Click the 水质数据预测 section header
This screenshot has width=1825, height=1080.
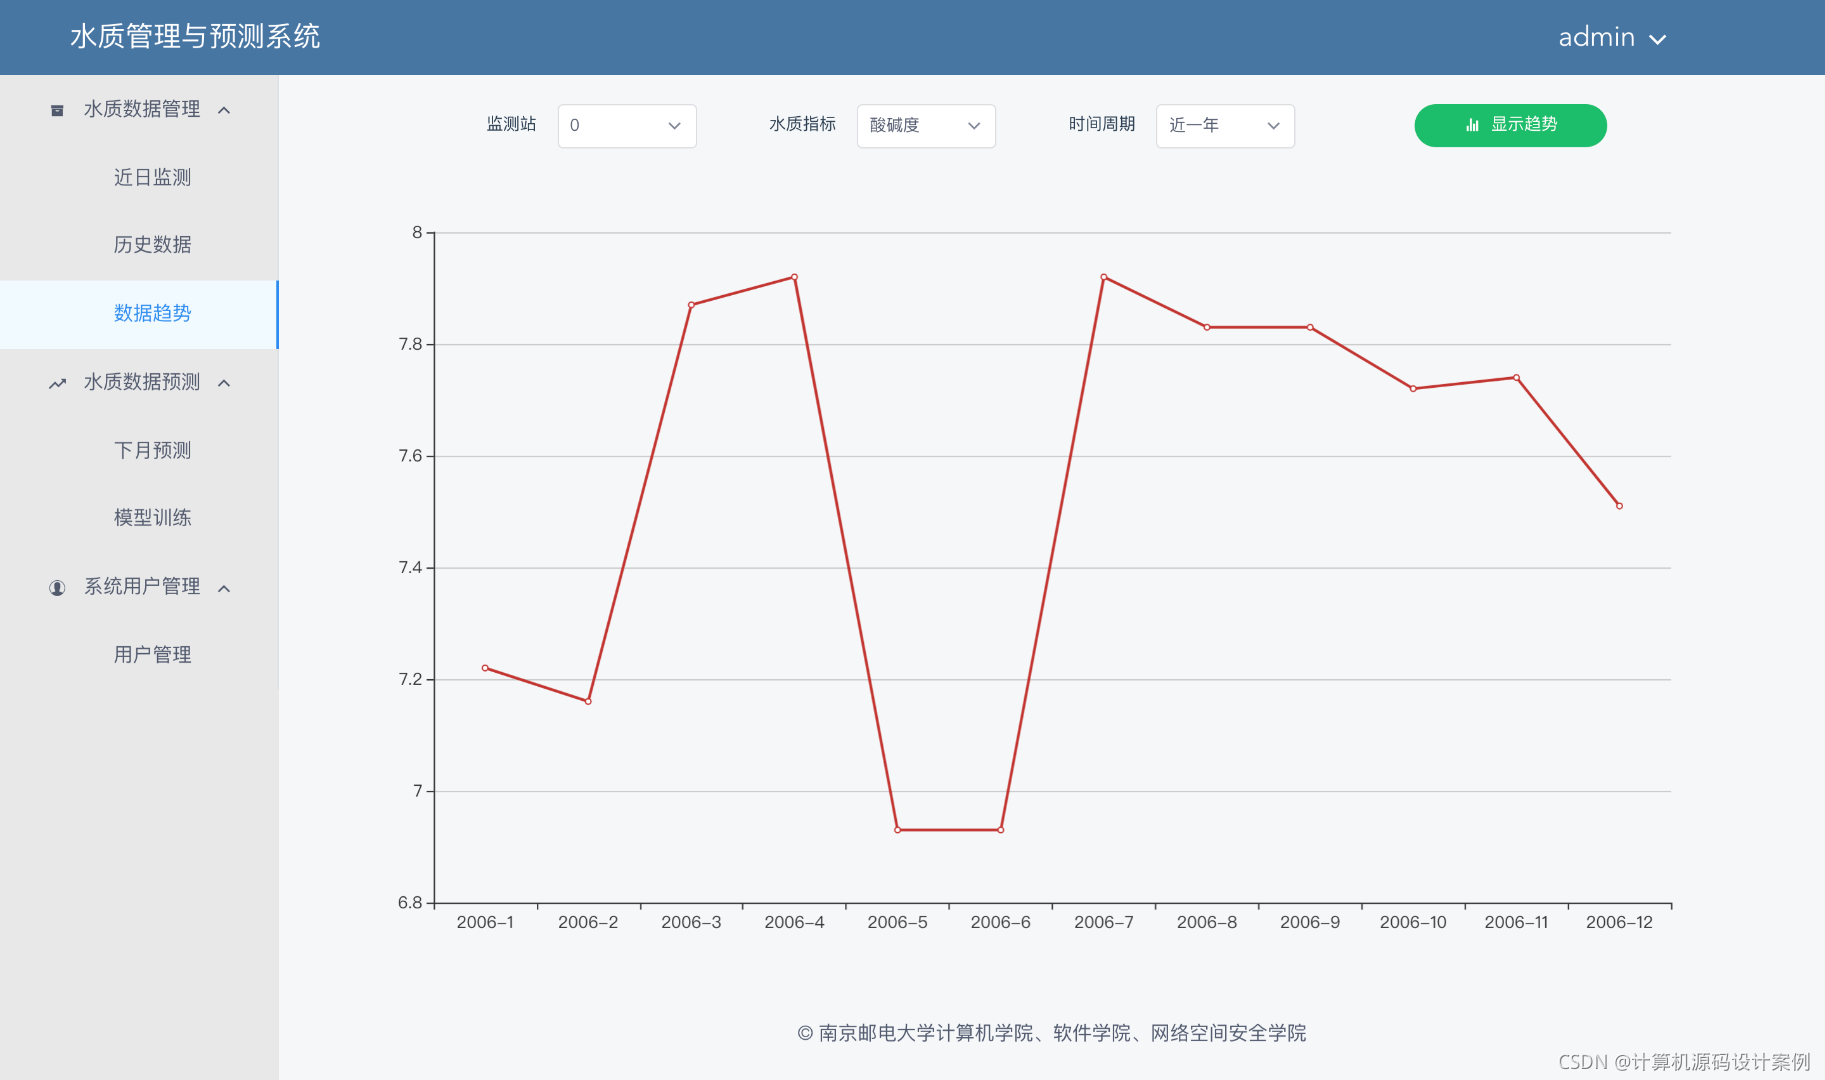(x=139, y=383)
